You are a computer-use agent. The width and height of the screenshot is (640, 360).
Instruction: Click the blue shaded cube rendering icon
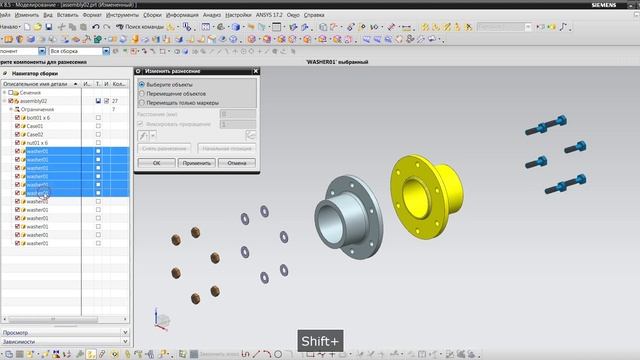click(x=236, y=27)
